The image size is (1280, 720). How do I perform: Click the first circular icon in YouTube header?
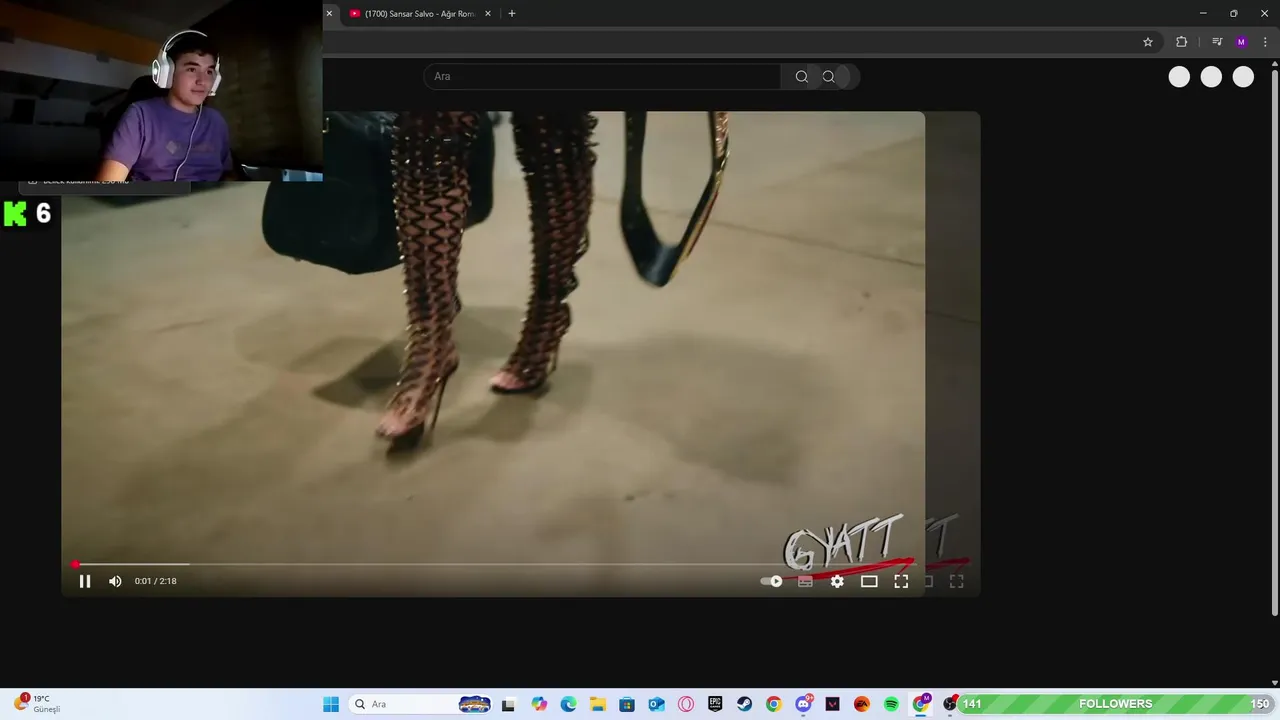point(1179,77)
